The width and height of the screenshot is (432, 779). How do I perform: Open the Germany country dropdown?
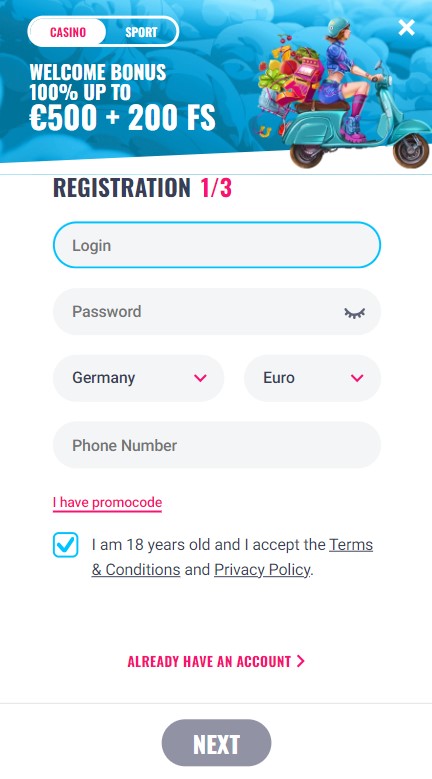(x=139, y=378)
